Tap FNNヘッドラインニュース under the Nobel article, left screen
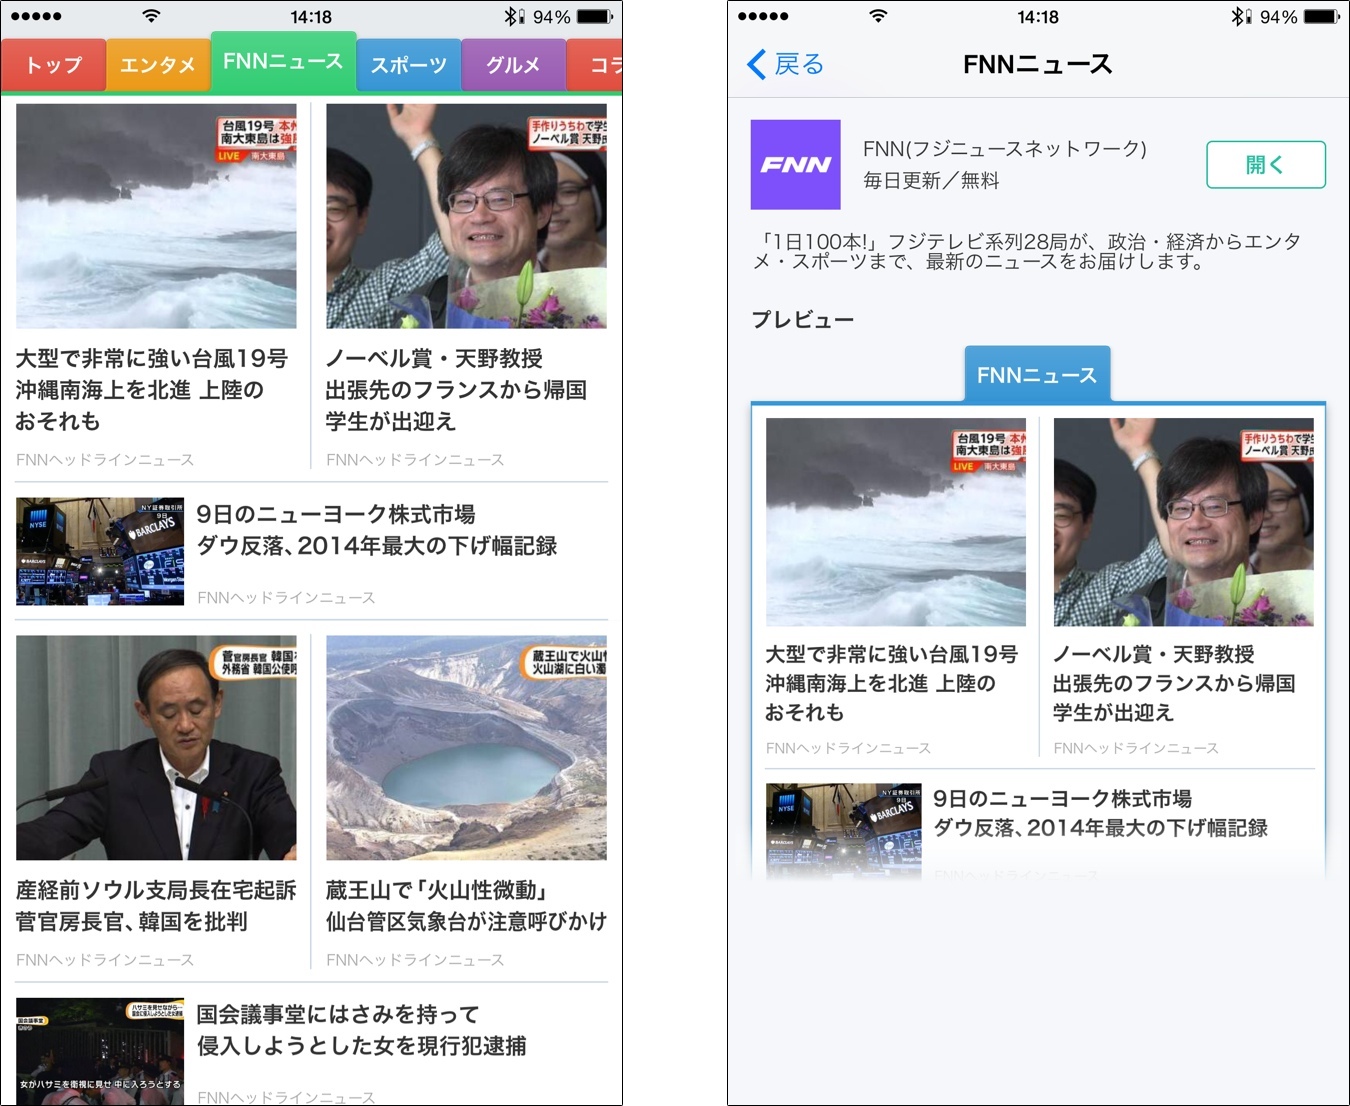 [415, 460]
